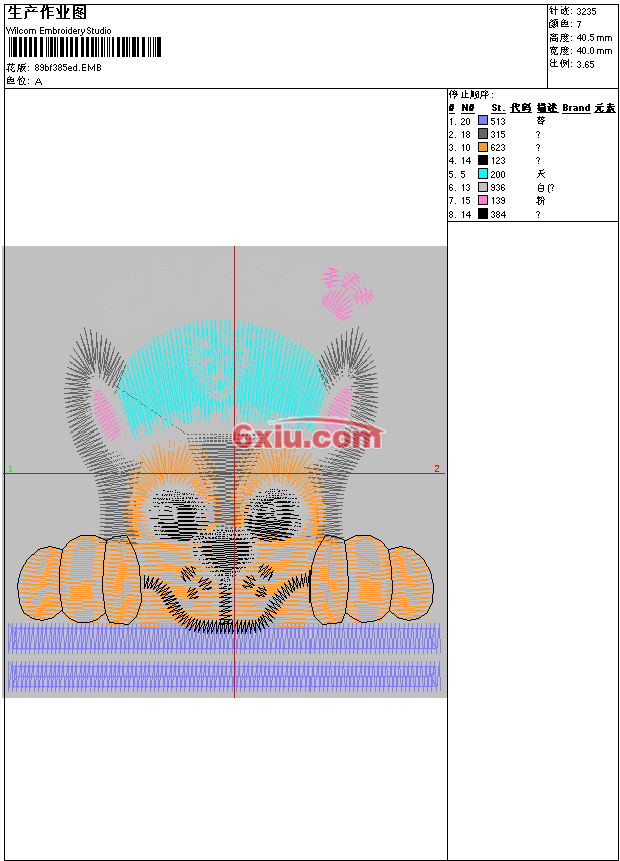This screenshot has width=620, height=861.
Task: Click thread code 384
Action: 498,215
